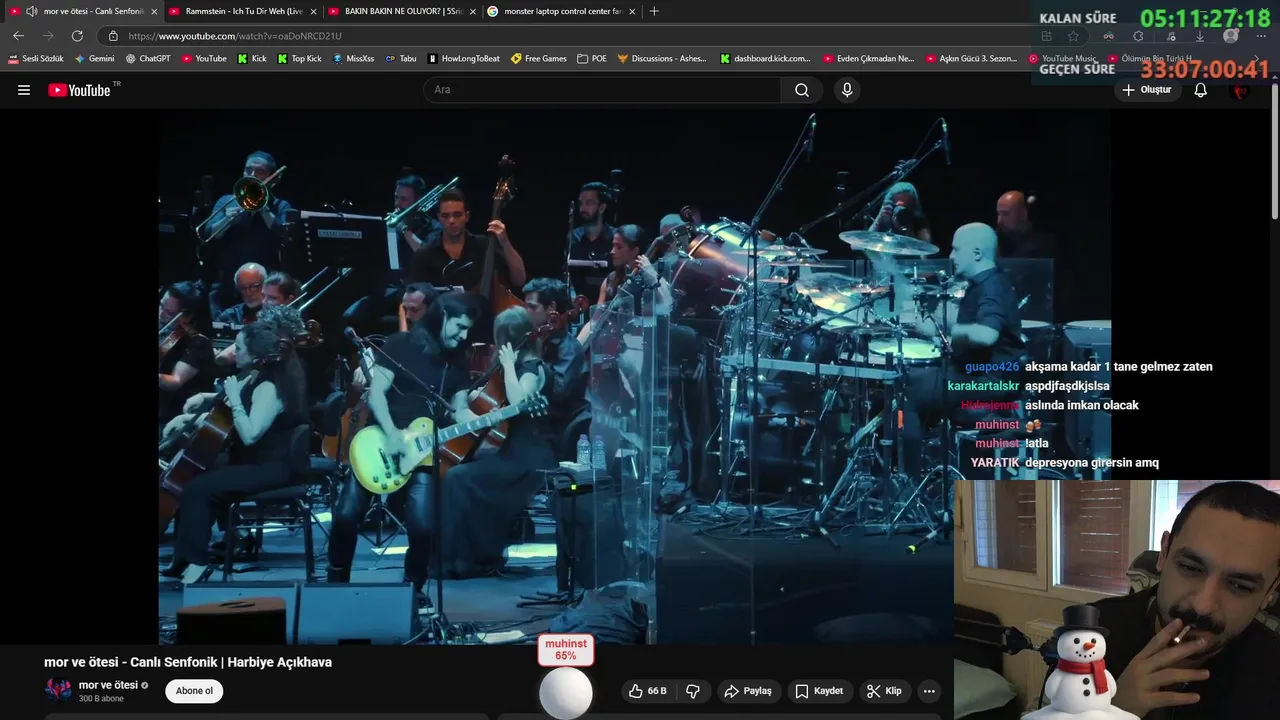The image size is (1280, 720).
Task: Close the BAKIN BAKIN NE OLUYOR tab
Action: [473, 11]
